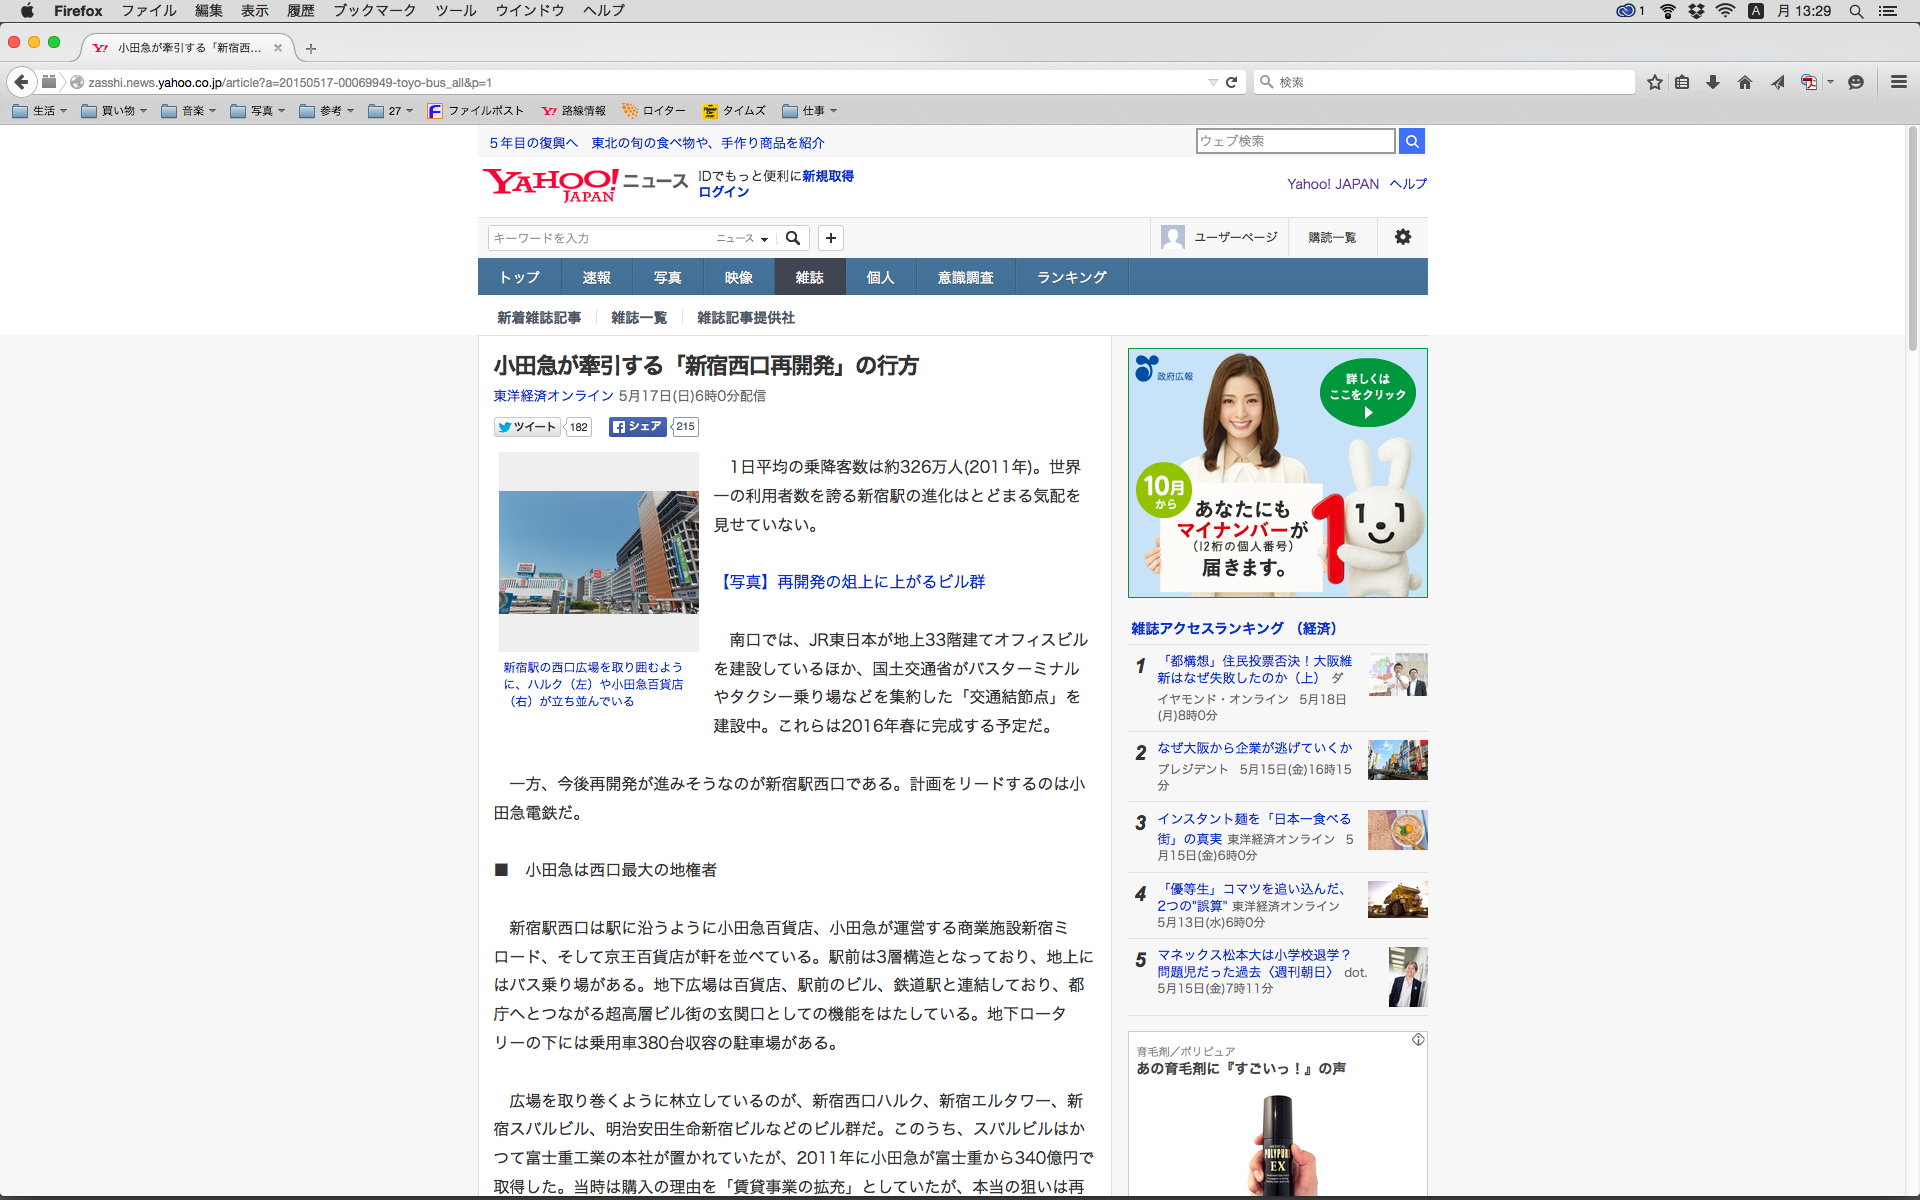Viewport: 1920px width, 1200px height.
Task: Click the Shinjuku station article photo
Action: 598,552
